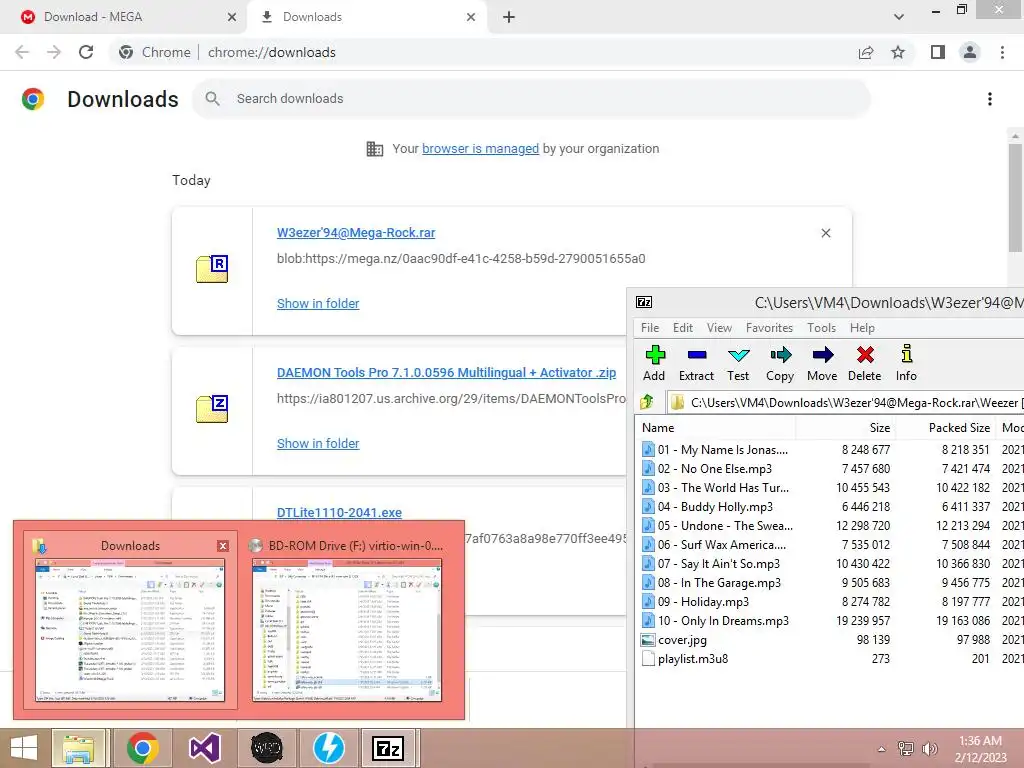Close the Download - MEGA tab
The width and height of the screenshot is (1024, 768).
point(232,17)
